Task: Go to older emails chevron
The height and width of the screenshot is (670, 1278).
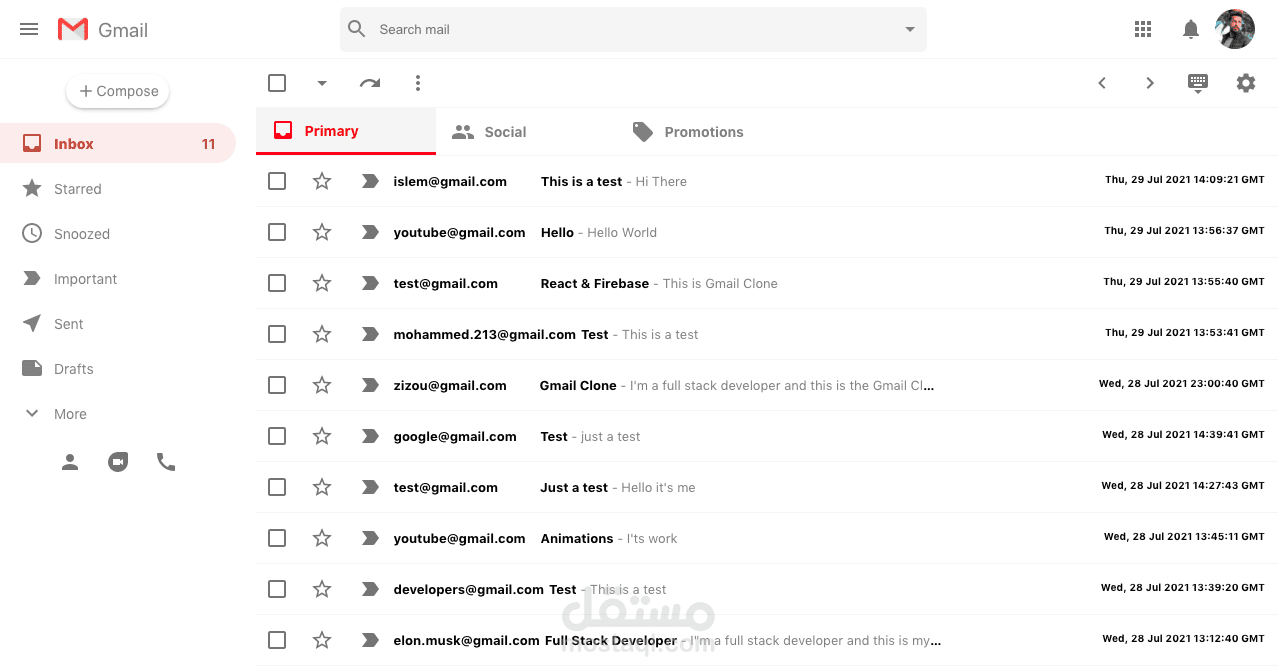Action: [1150, 83]
